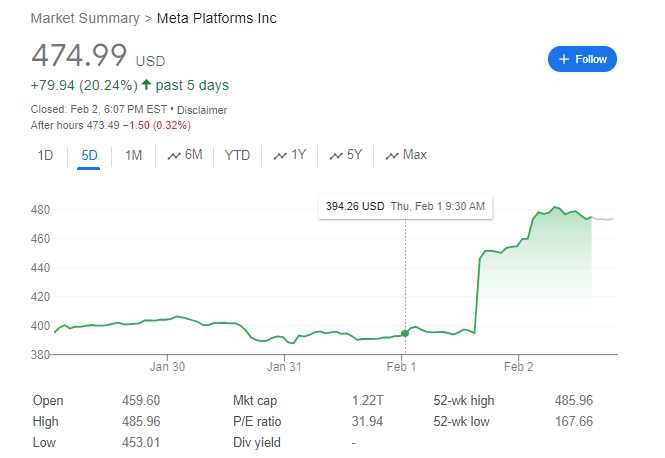Go to the Market Summary breadcrumb
The width and height of the screenshot is (665, 458).
tap(86, 18)
